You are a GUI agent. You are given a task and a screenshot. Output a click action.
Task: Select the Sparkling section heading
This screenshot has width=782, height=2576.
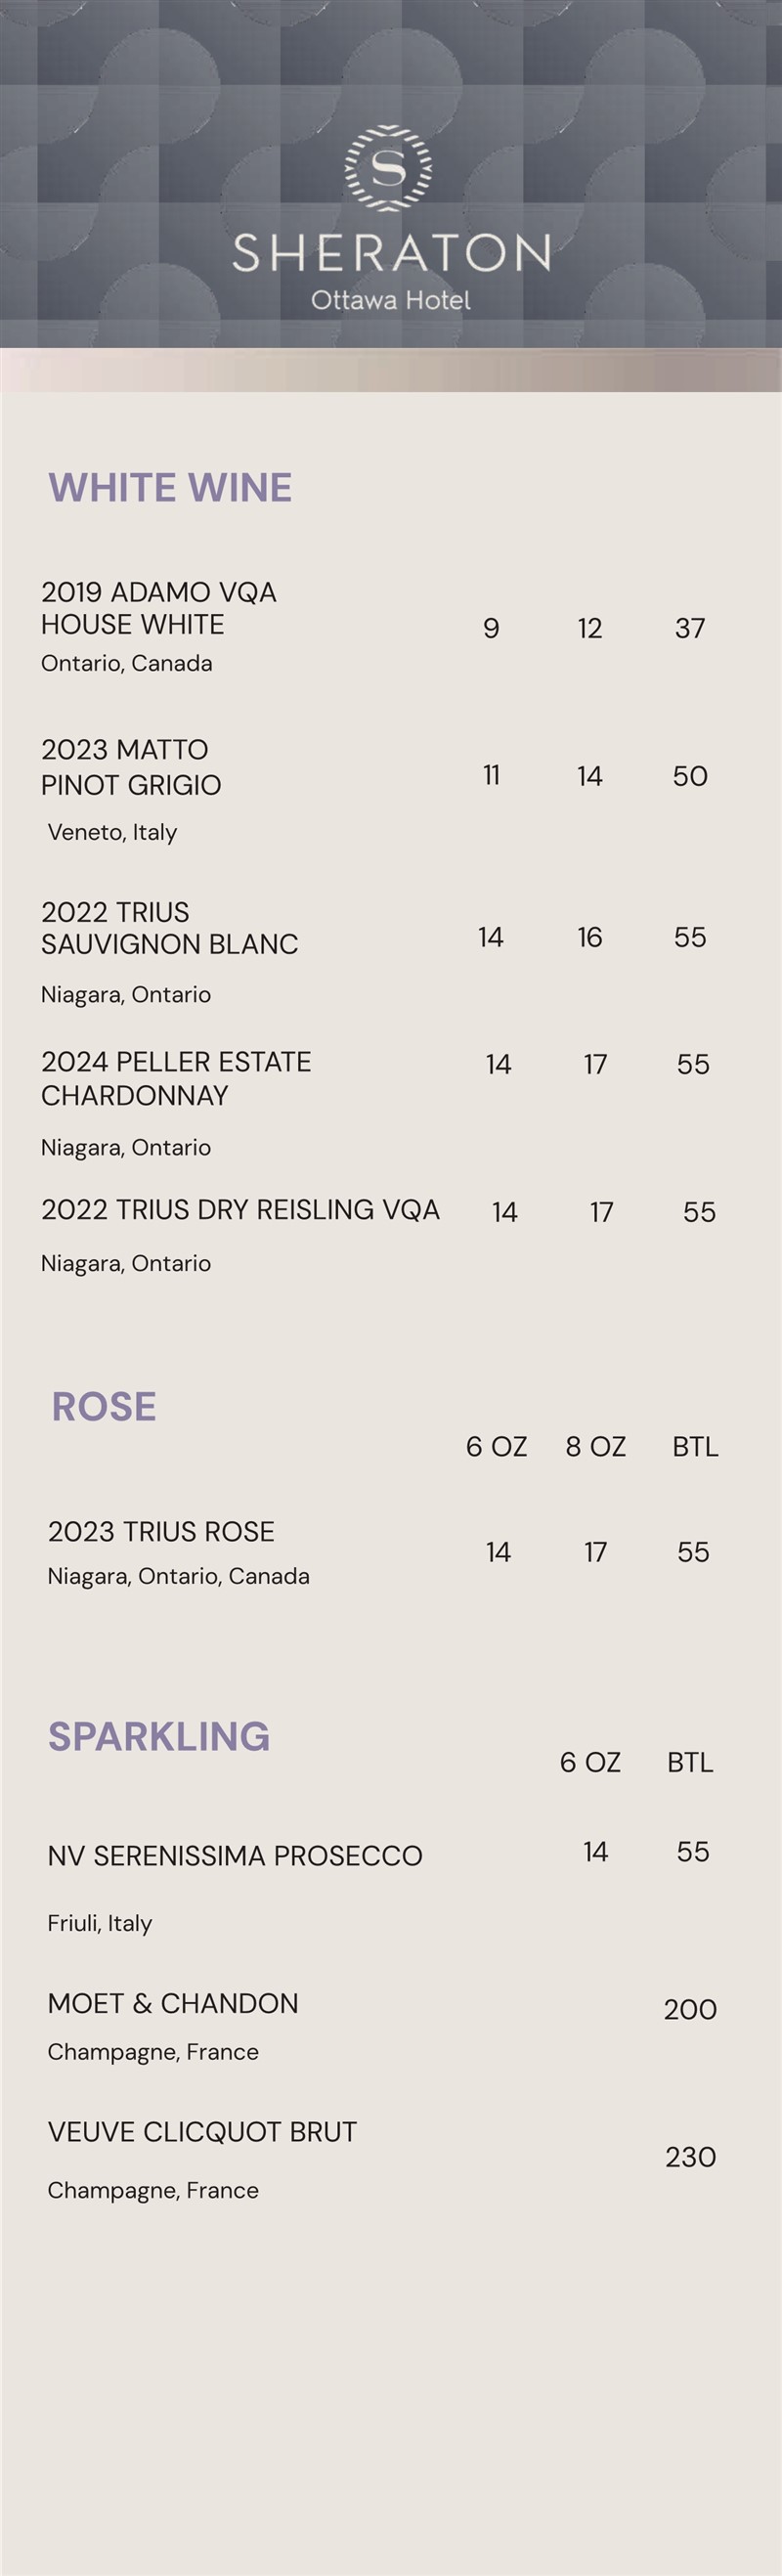tap(159, 1737)
